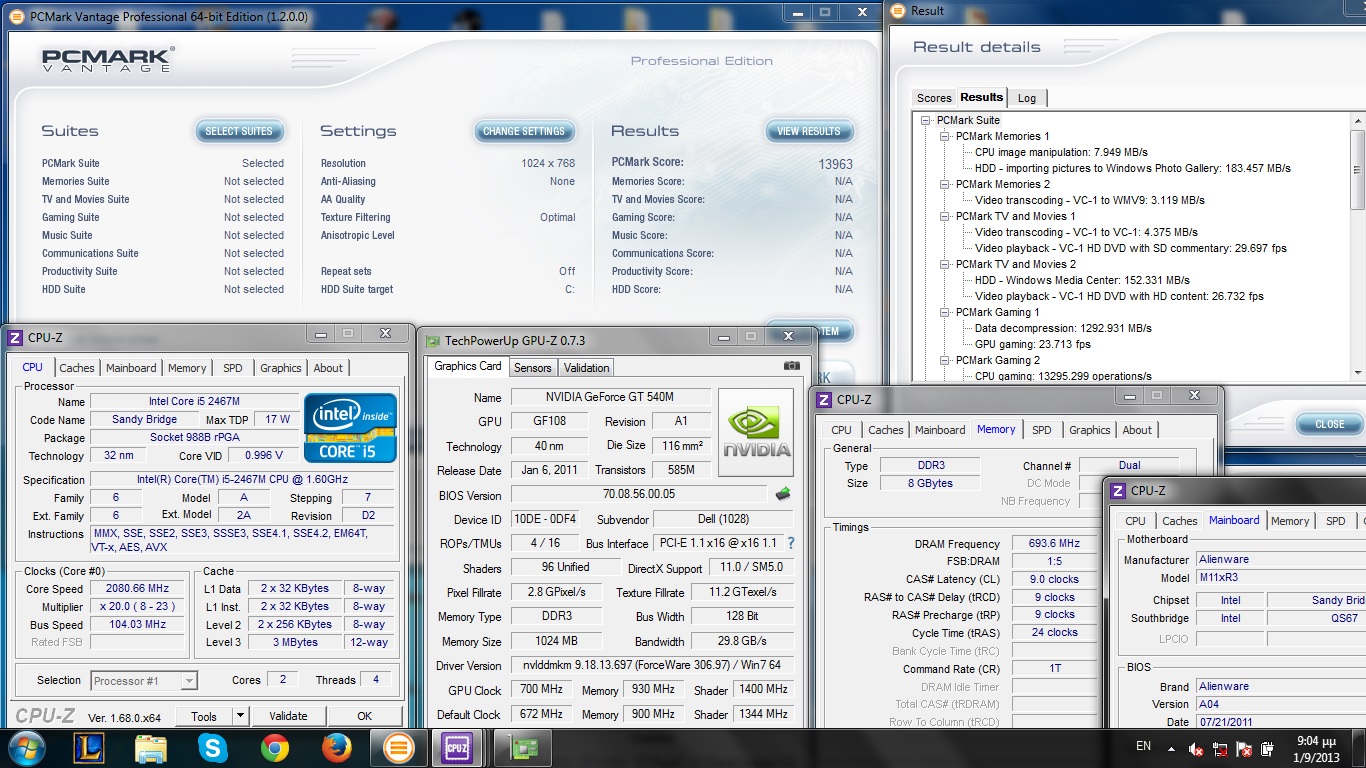Click title bar icon of CPU-Z Memory window
Image resolution: width=1366 pixels, height=768 pixels.
[x=824, y=400]
